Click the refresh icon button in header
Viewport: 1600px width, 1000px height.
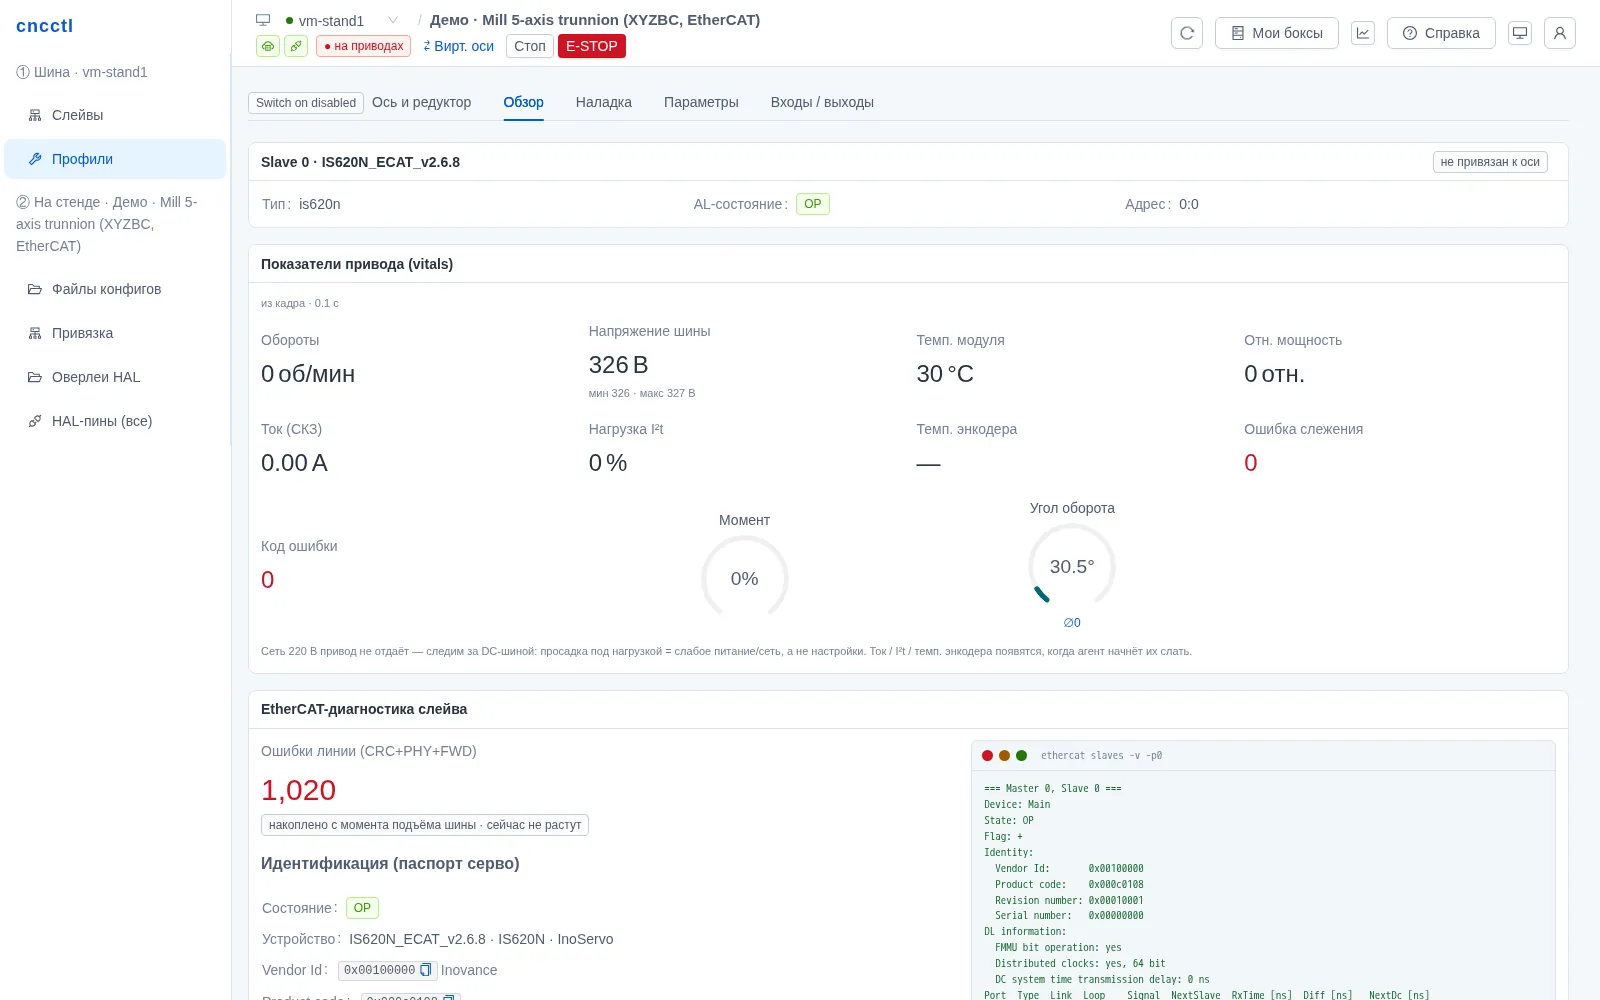coord(1187,33)
